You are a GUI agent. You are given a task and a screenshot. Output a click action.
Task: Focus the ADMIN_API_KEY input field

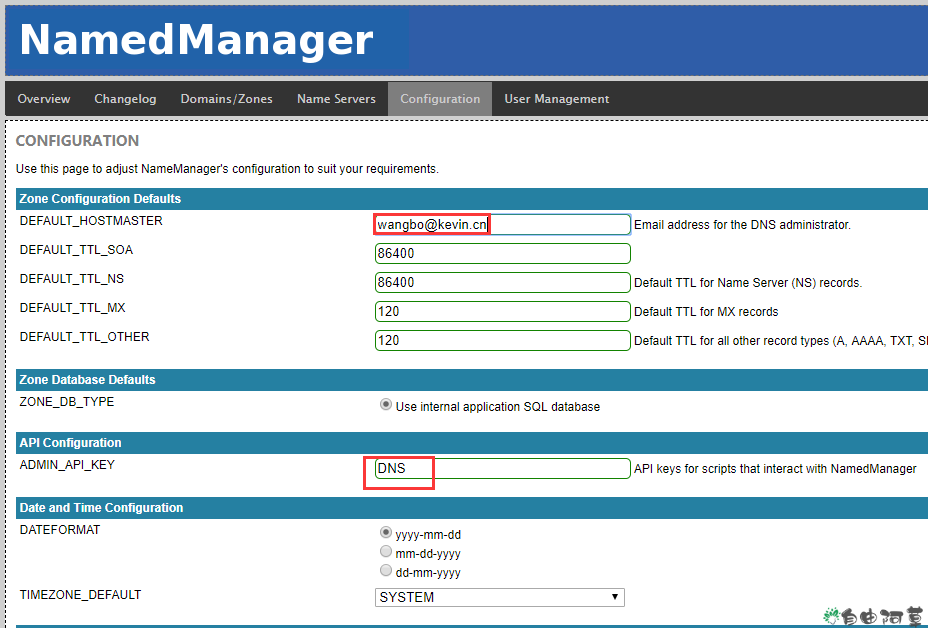pos(502,468)
